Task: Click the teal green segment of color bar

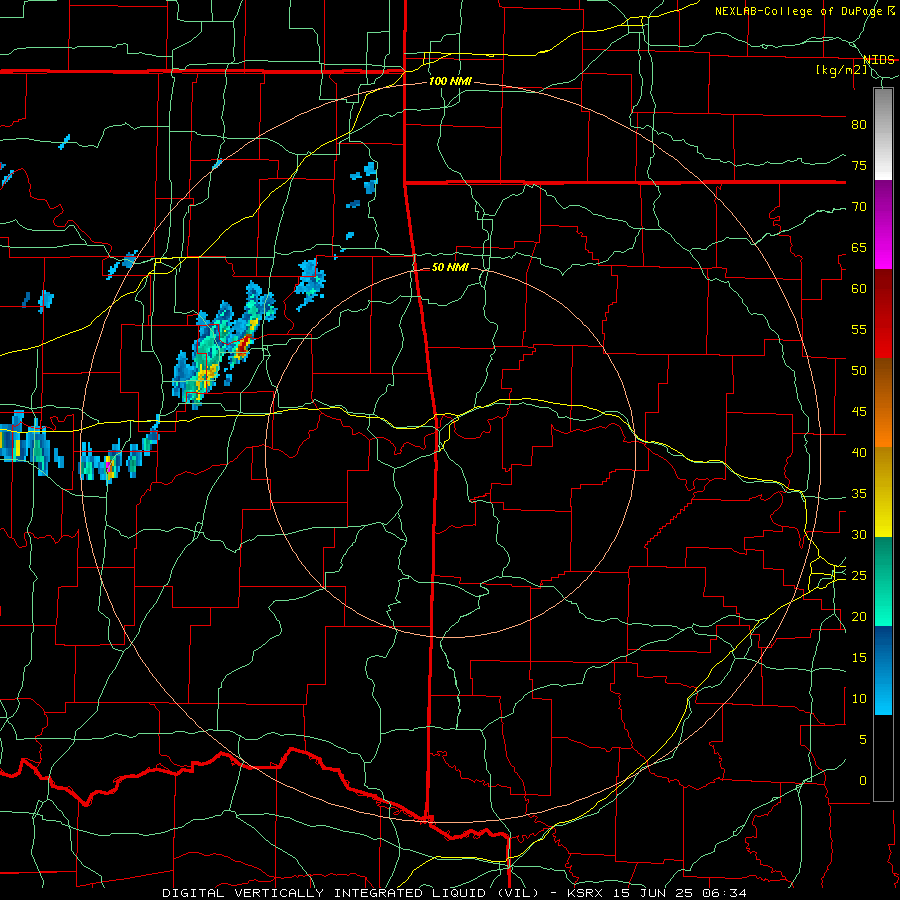Action: pyautogui.click(x=883, y=581)
